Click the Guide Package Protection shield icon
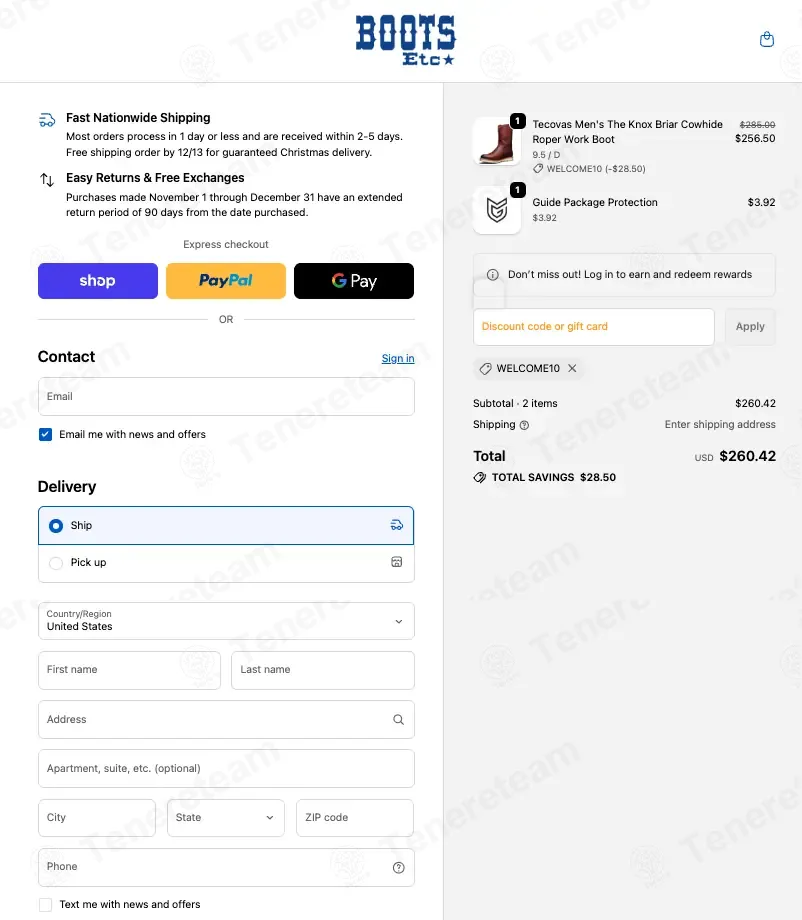The height and width of the screenshot is (920, 802). (x=496, y=210)
